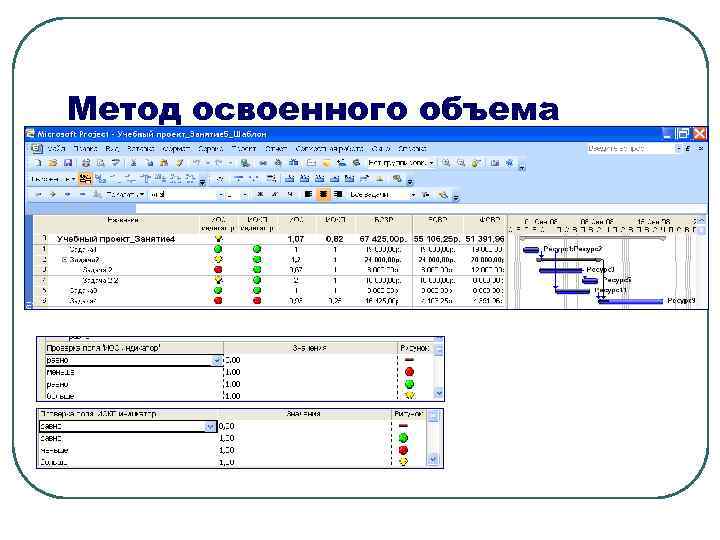Open the Вставка menu

[x=141, y=148]
